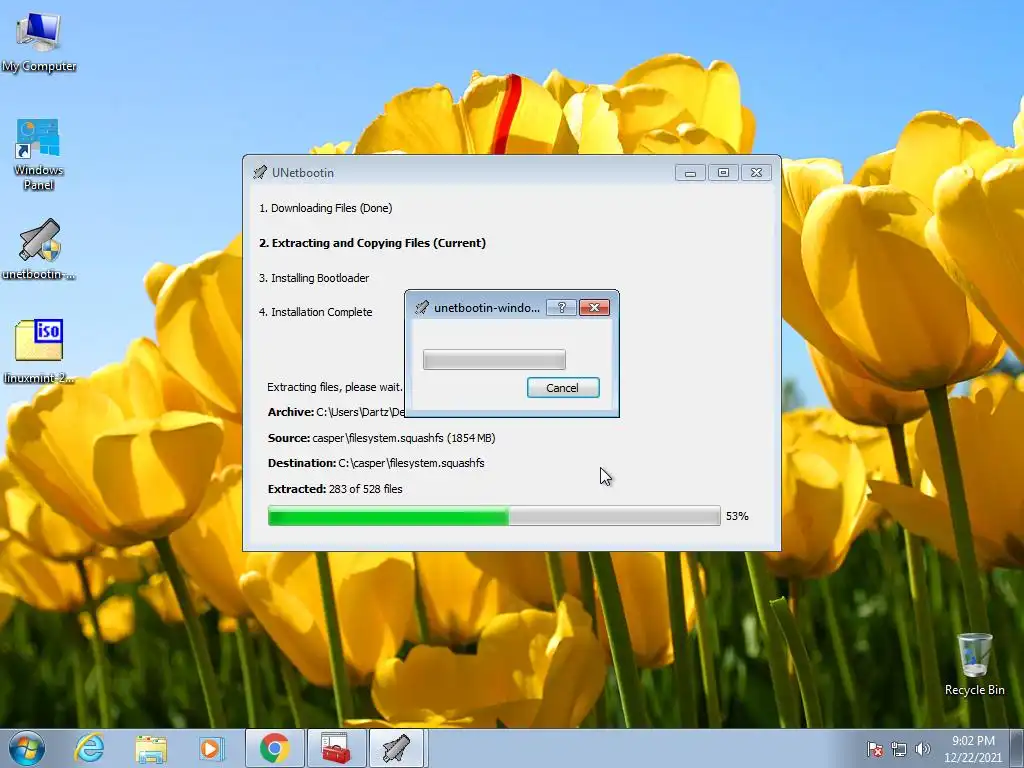Open the Windows Start menu orb
The width and height of the screenshot is (1024, 768).
[x=27, y=748]
